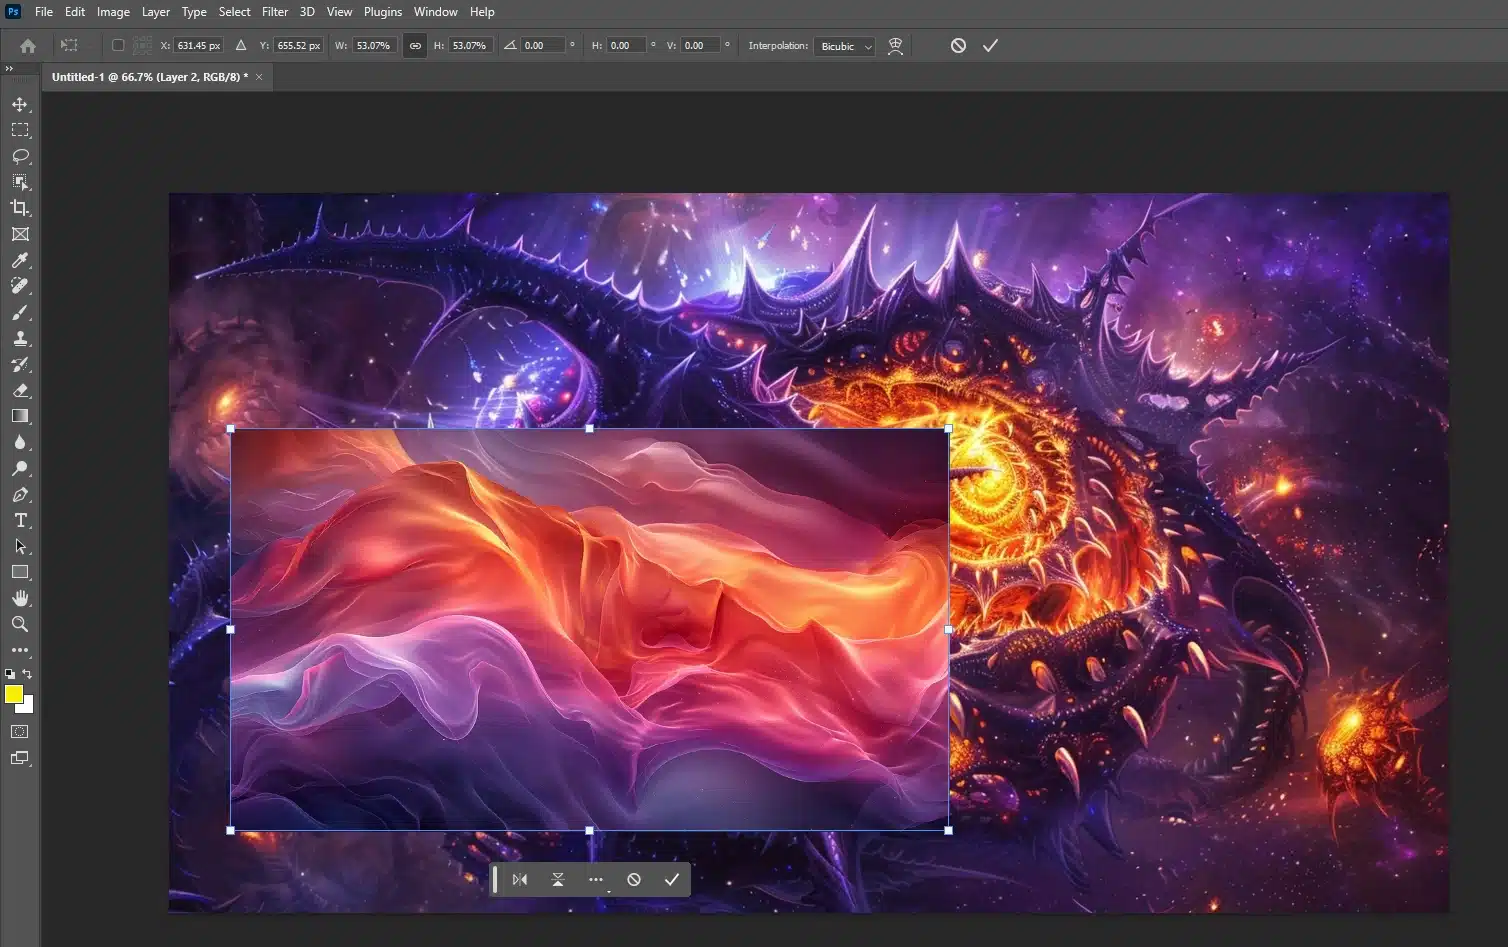Click the X position field
This screenshot has width=1508, height=947.
pos(198,46)
